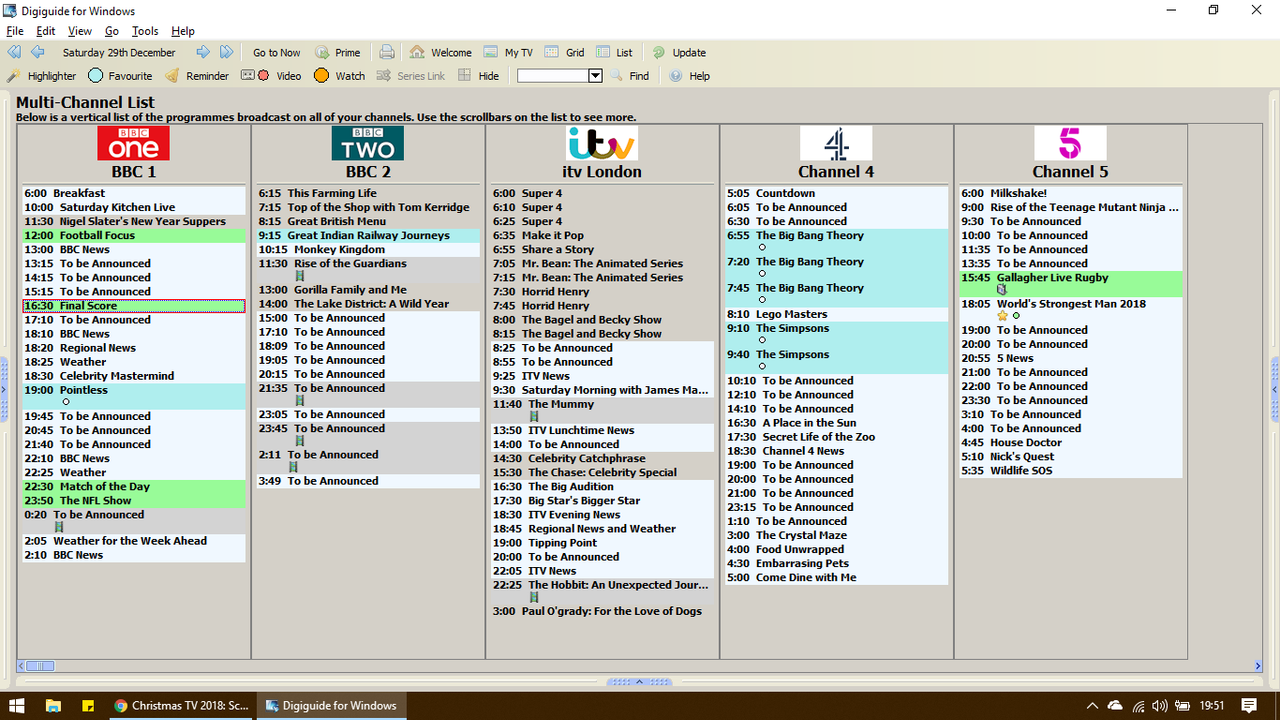Jump back a week with double-left arrow
This screenshot has height=720, width=1280.
[14, 52]
